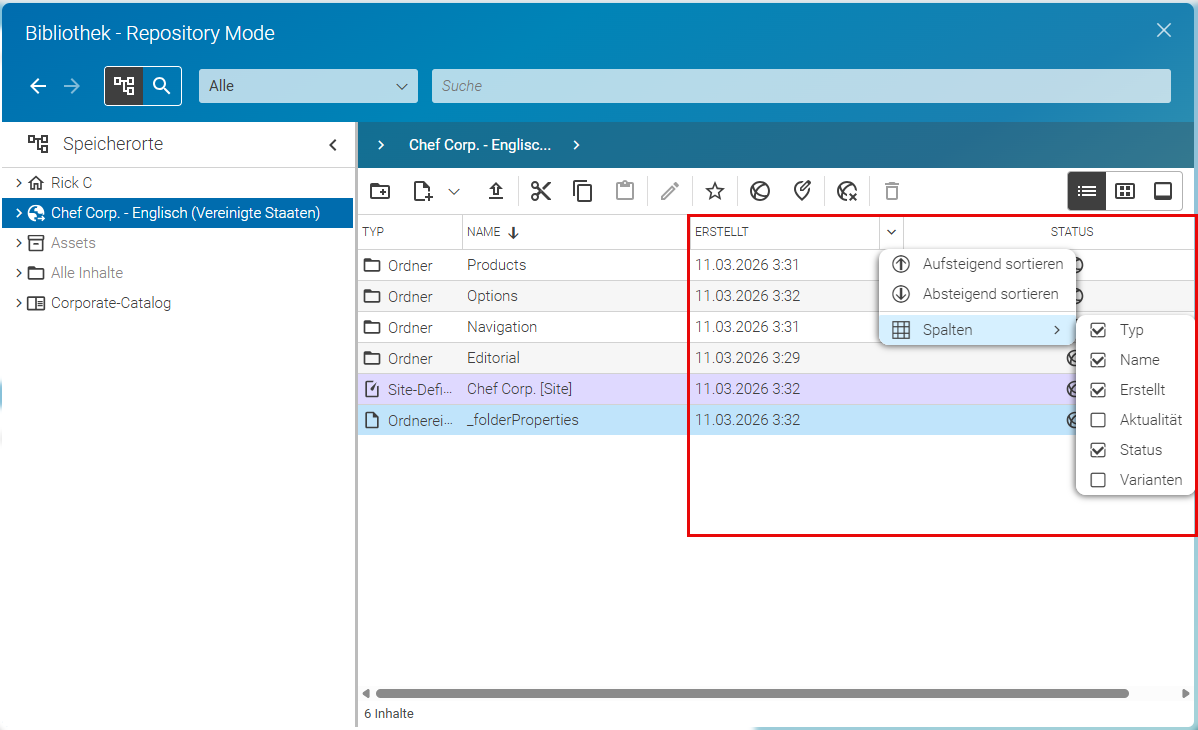Click the bookmark star icon

pyautogui.click(x=714, y=191)
